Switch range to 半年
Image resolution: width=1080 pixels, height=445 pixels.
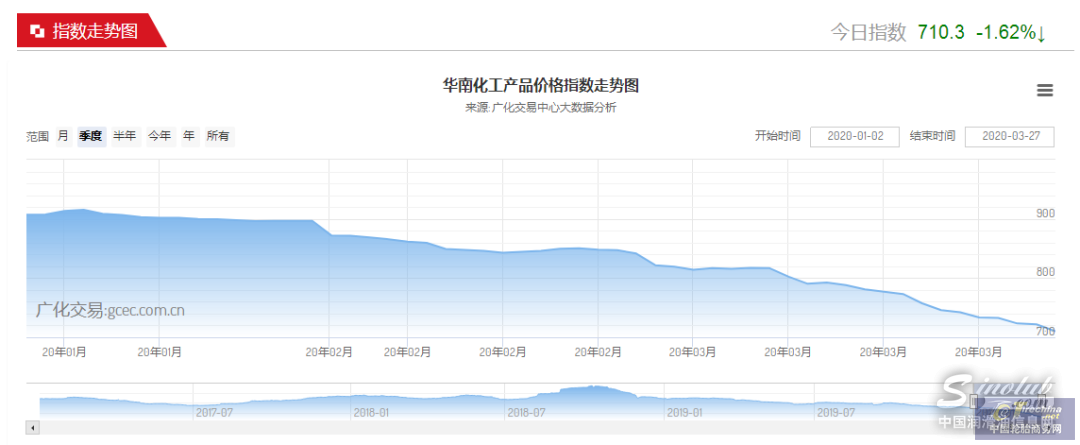[x=125, y=136]
